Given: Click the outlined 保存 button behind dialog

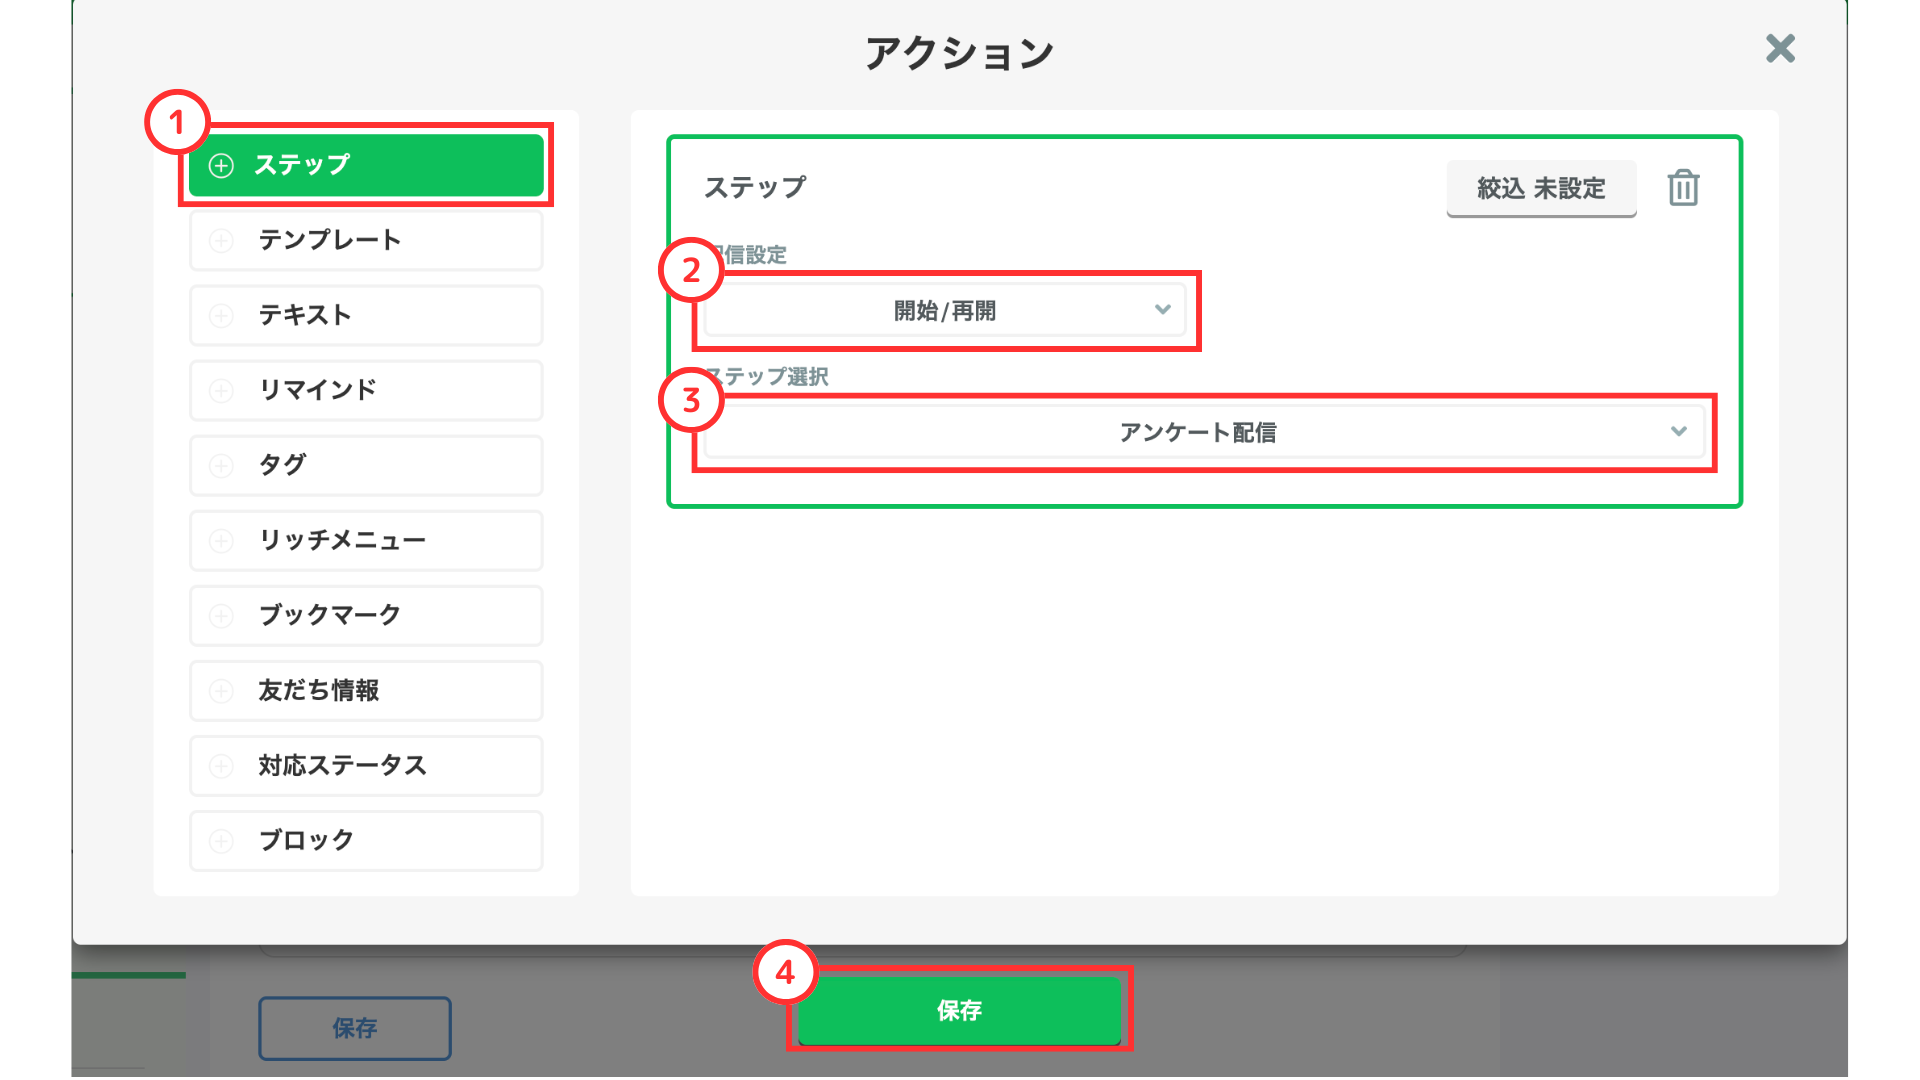Looking at the screenshot, I should click(354, 1028).
